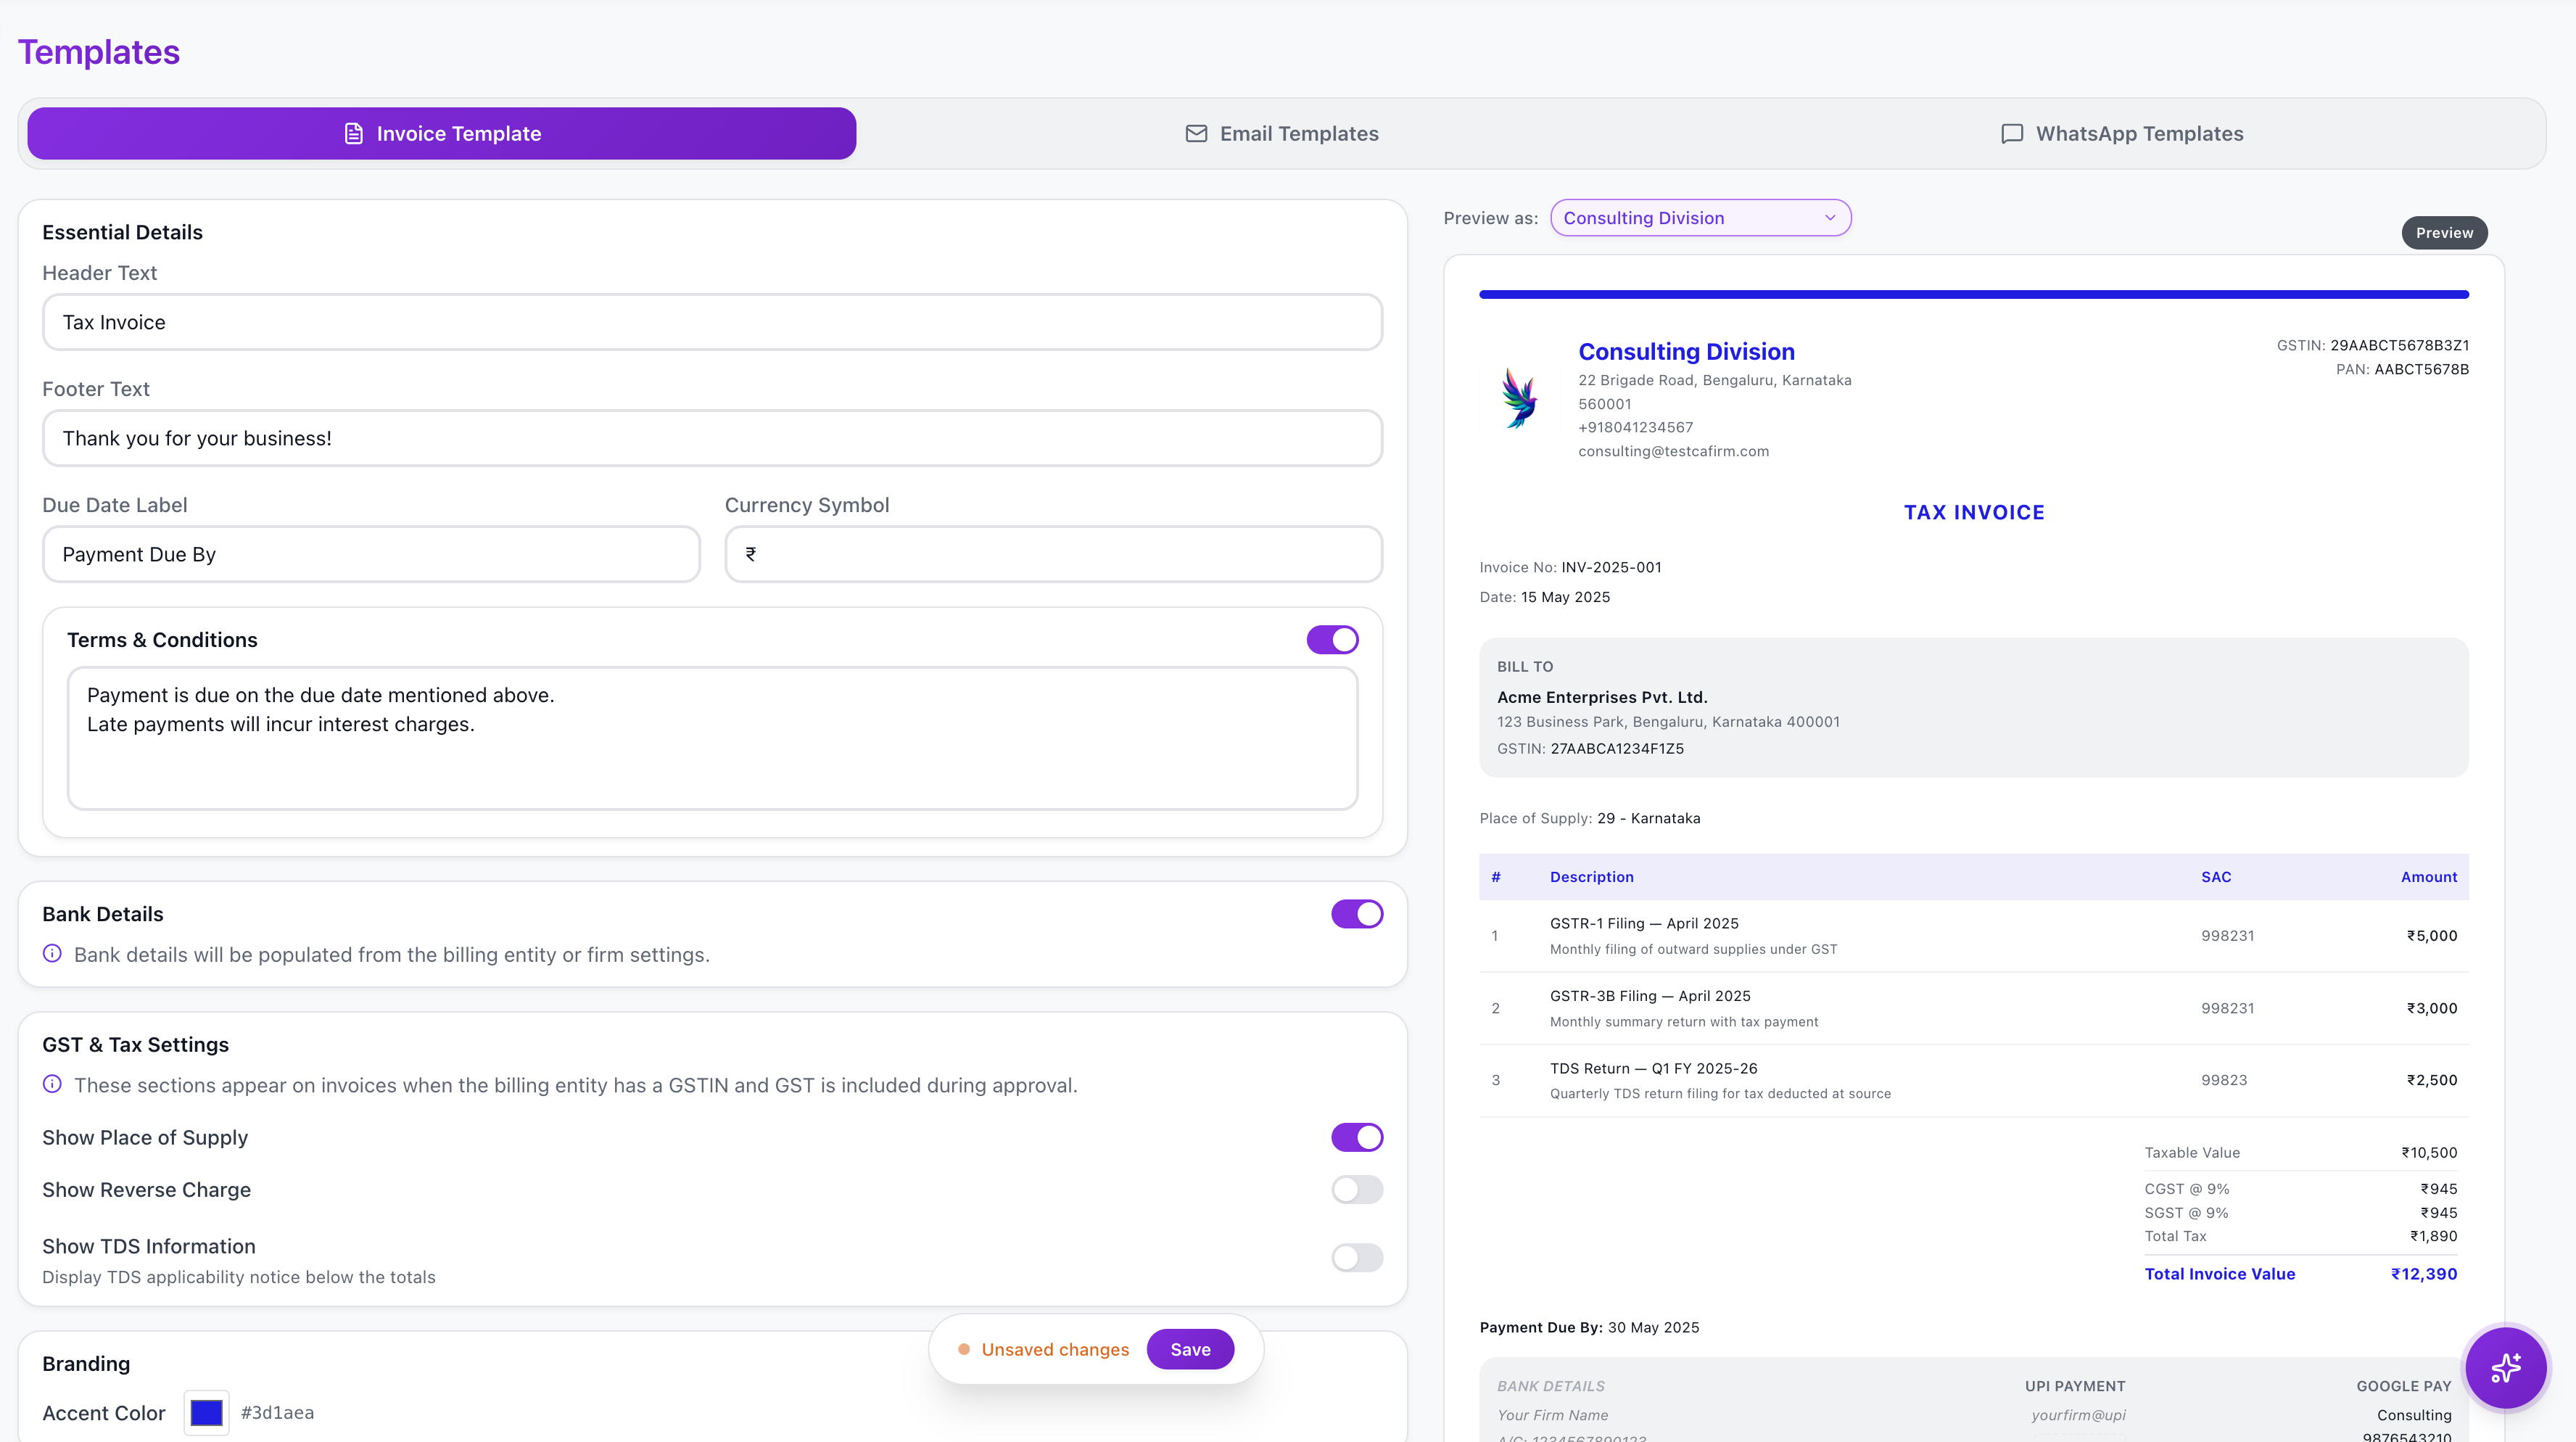
Task: Click the document icon on Invoice Template tab
Action: pyautogui.click(x=353, y=133)
